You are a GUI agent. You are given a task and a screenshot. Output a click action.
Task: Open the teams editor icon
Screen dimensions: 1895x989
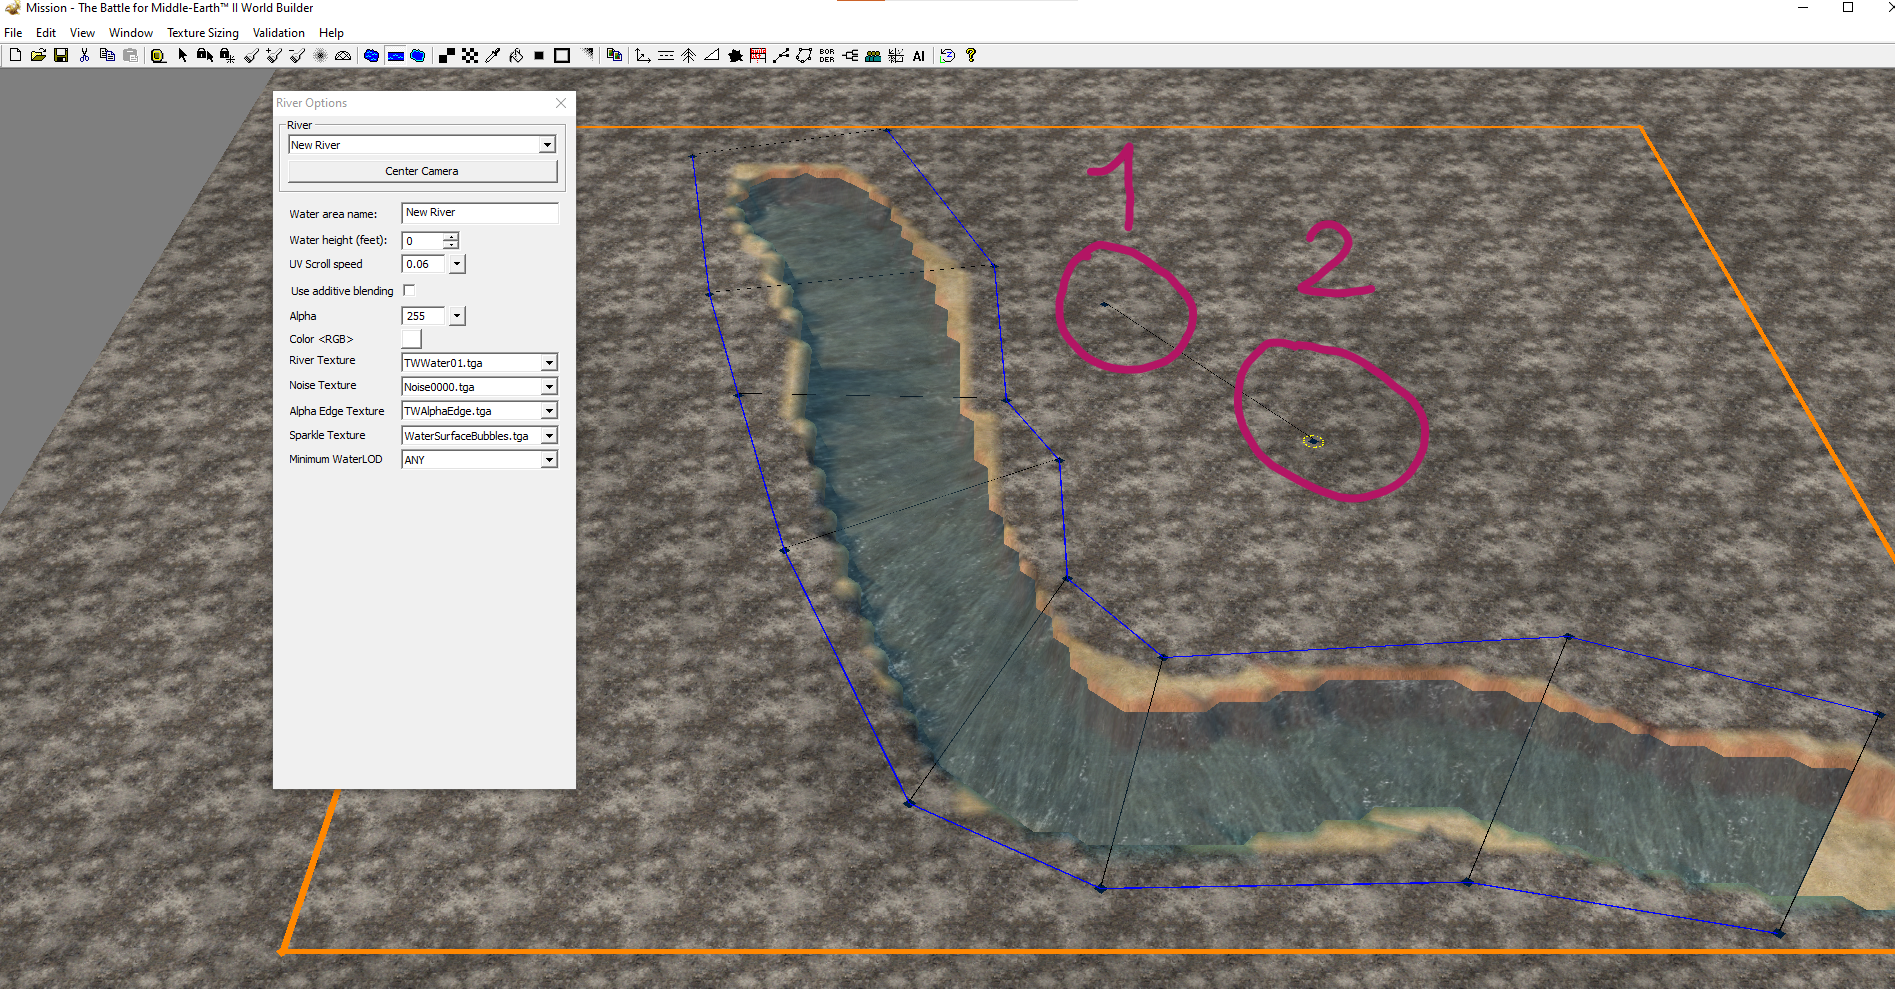pos(873,56)
